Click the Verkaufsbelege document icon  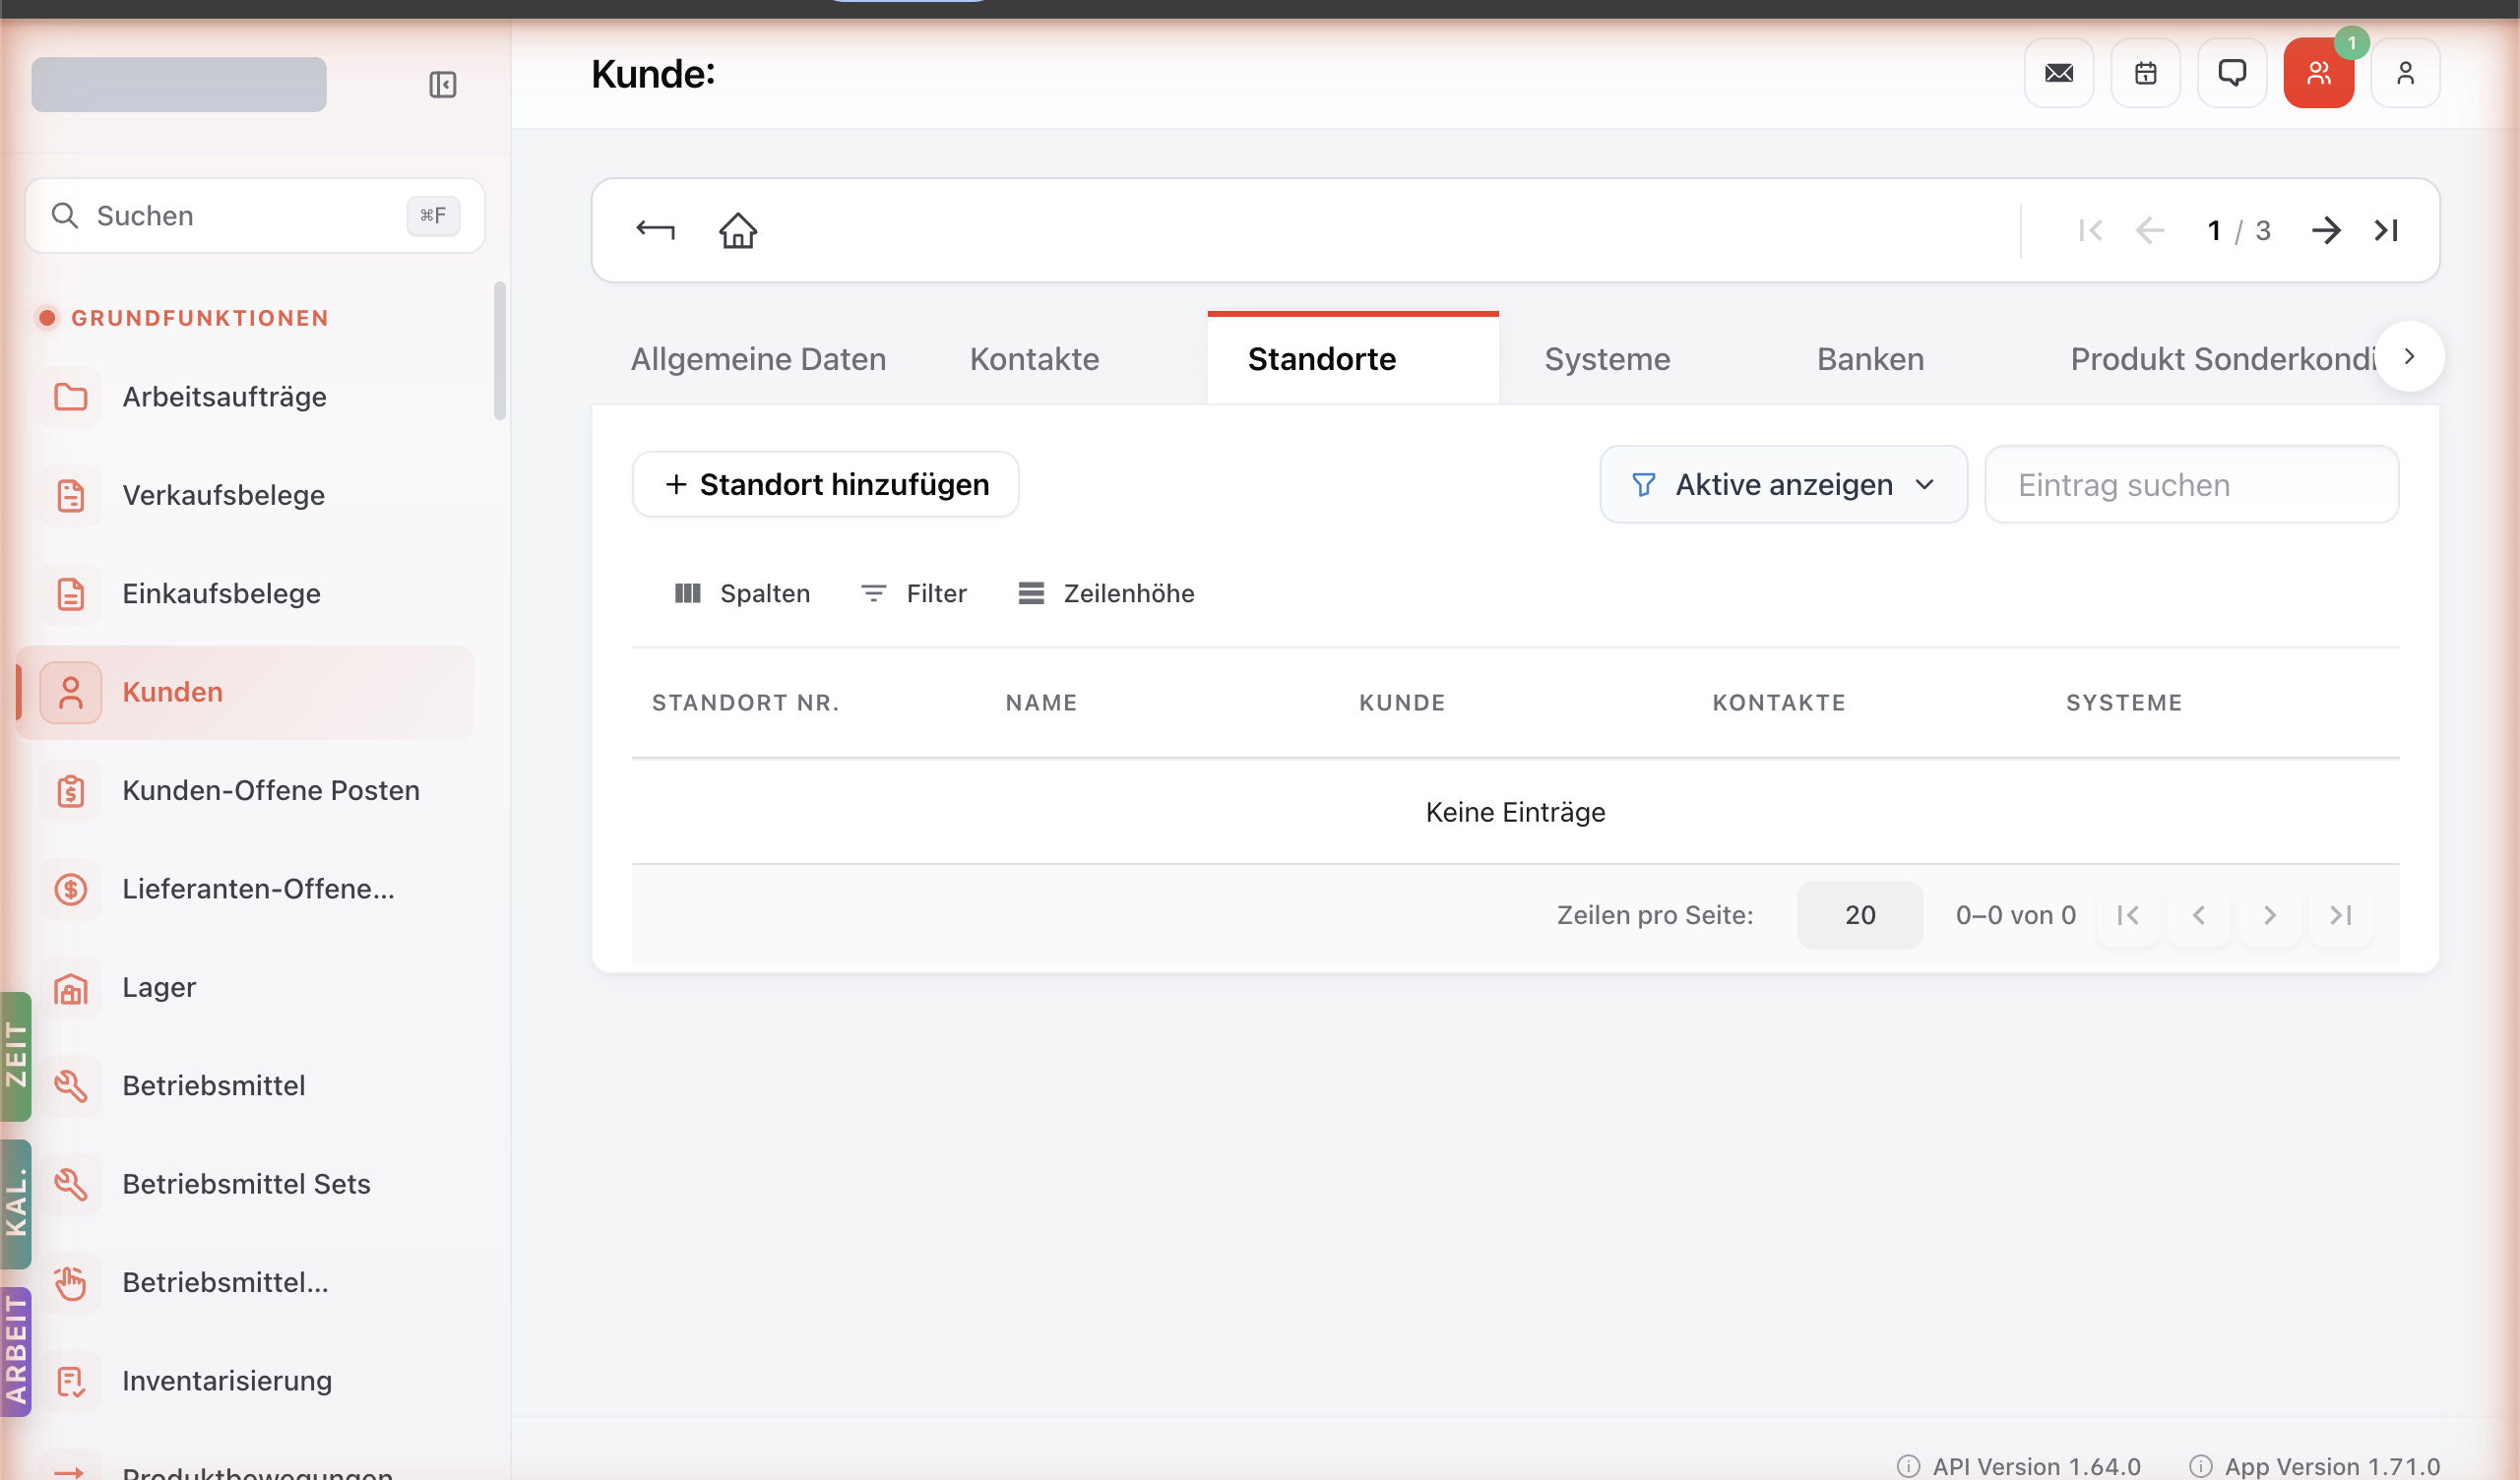[70, 495]
